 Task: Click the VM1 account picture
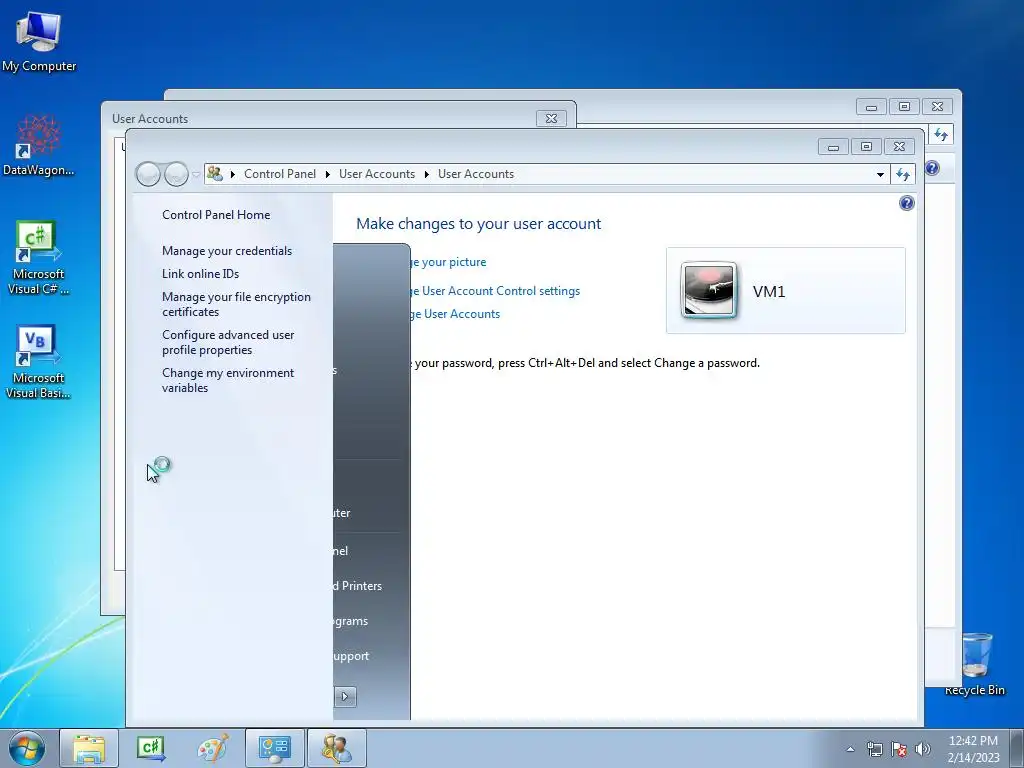coord(709,291)
